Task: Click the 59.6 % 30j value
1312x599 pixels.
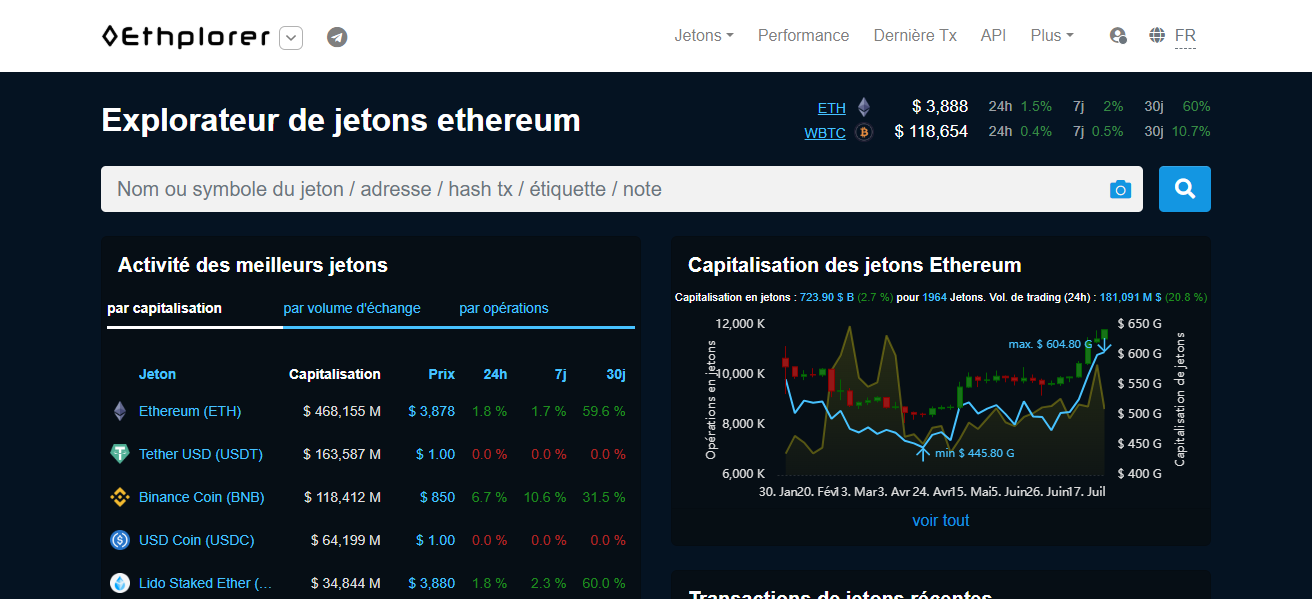Action: [604, 411]
